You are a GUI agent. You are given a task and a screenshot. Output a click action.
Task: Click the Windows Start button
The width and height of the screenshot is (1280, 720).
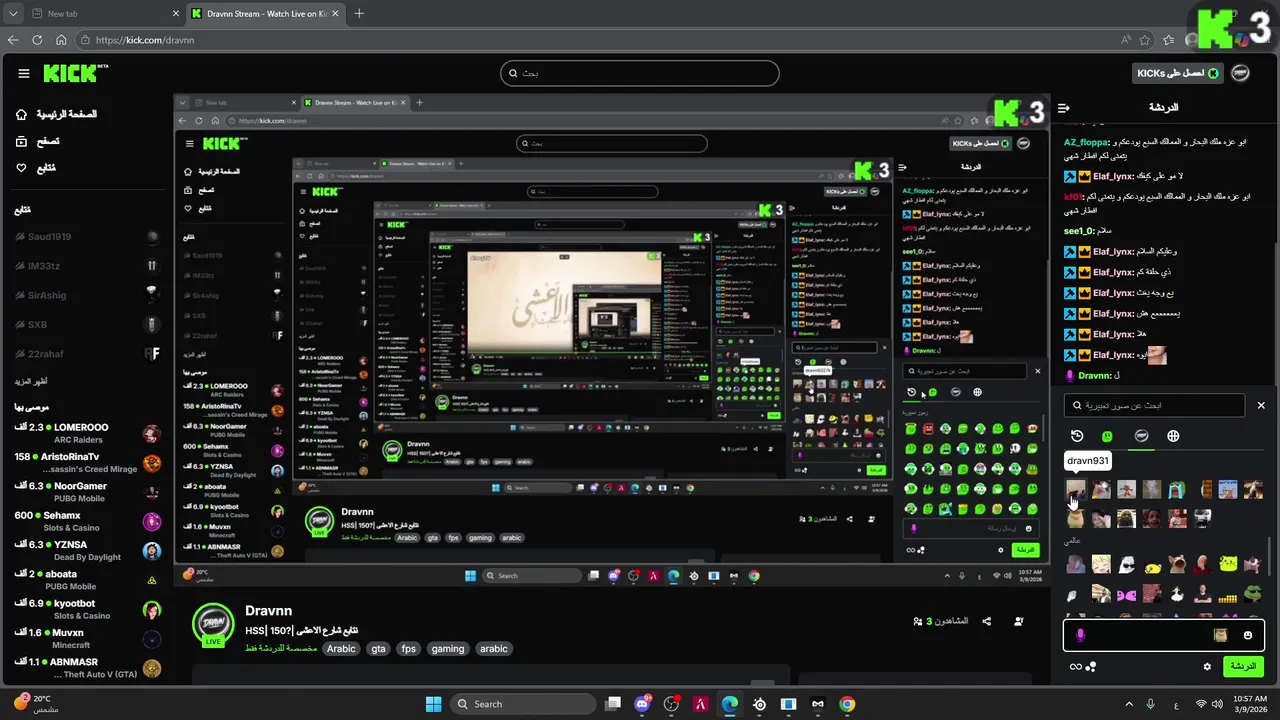pyautogui.click(x=433, y=704)
